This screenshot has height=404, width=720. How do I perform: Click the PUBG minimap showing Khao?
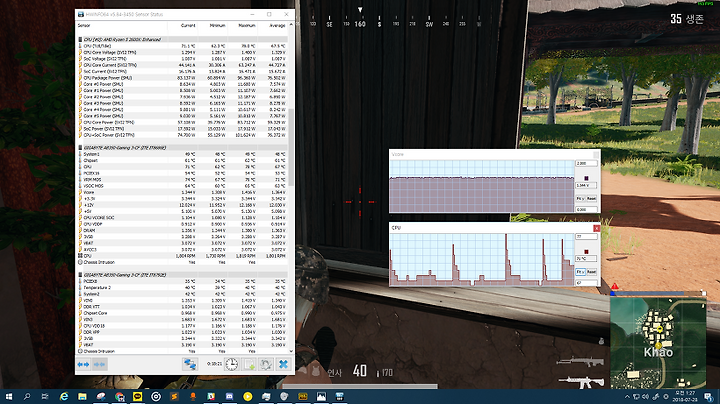coord(658,342)
